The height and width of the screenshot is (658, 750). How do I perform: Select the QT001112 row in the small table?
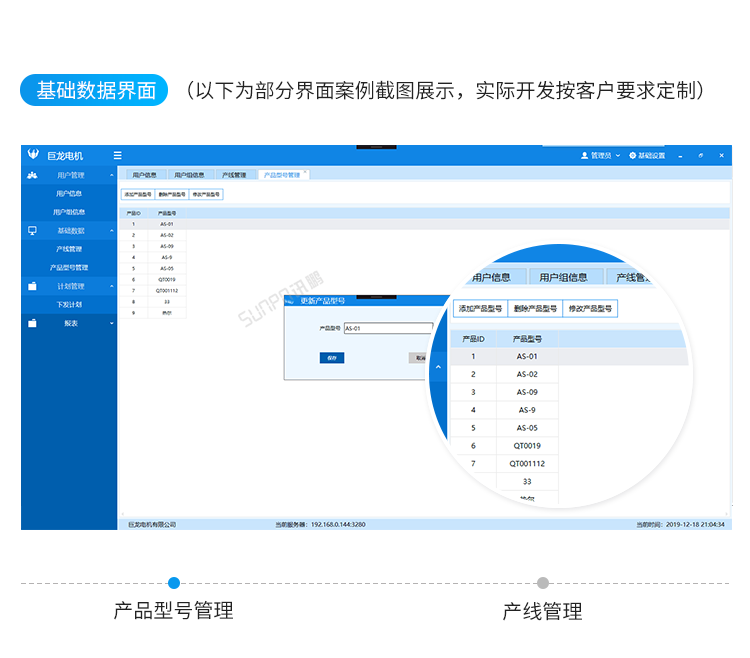tap(153, 291)
